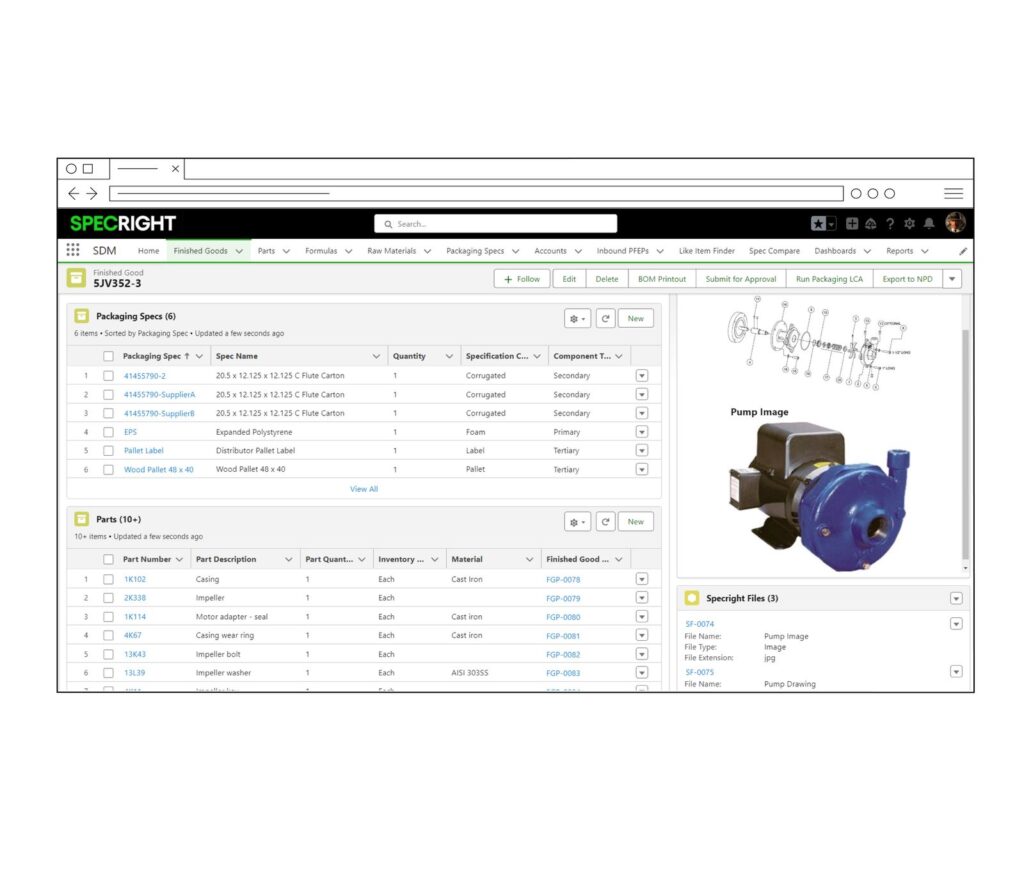The image size is (1024, 881).
Task: Open the browser hamburger menu
Action: [953, 193]
